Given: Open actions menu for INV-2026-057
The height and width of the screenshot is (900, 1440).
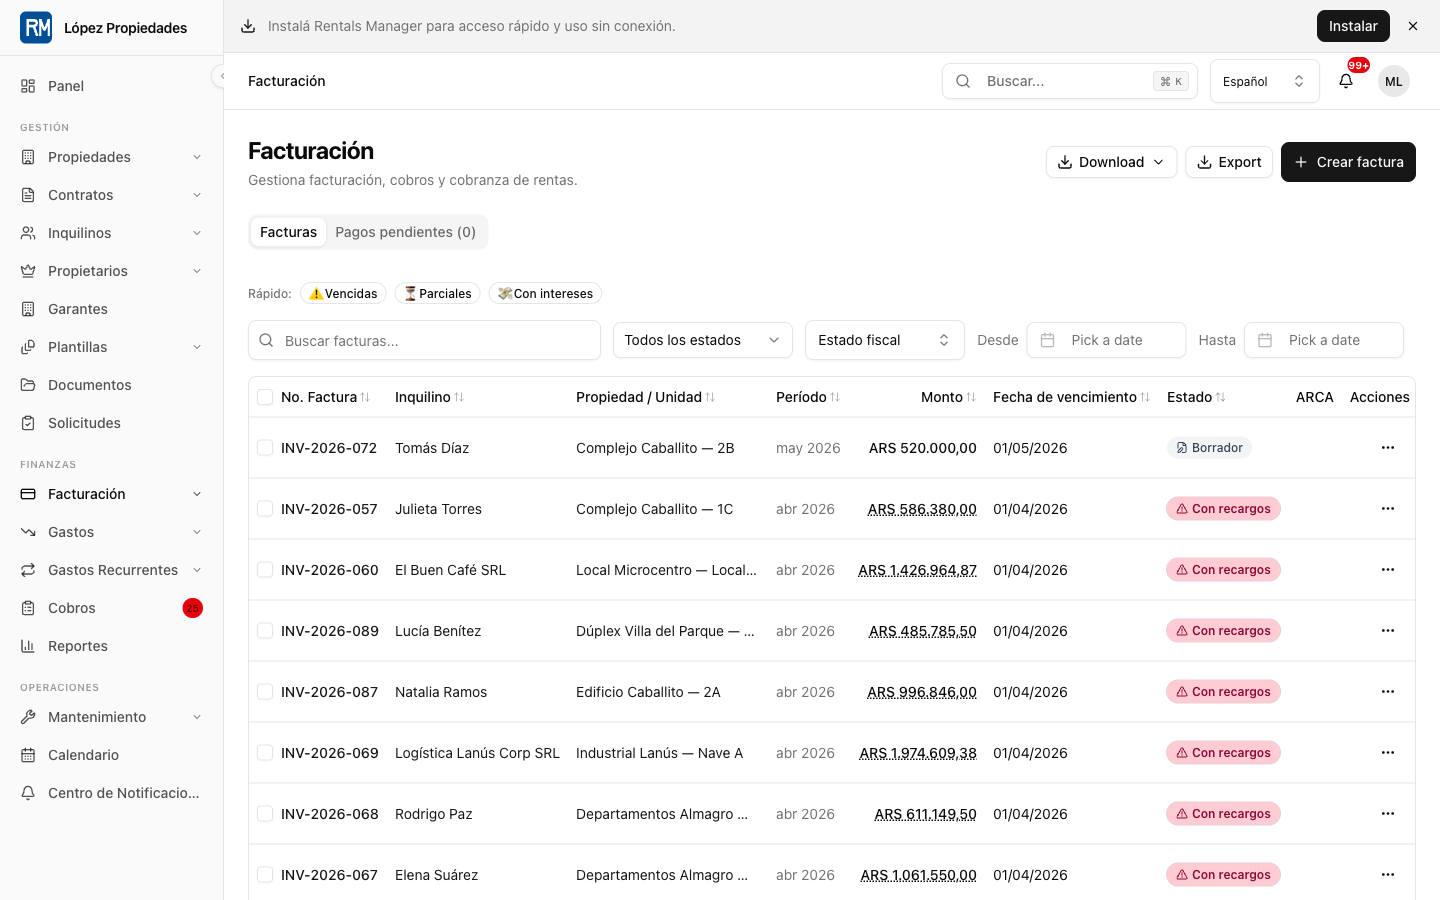Looking at the screenshot, I should point(1388,509).
